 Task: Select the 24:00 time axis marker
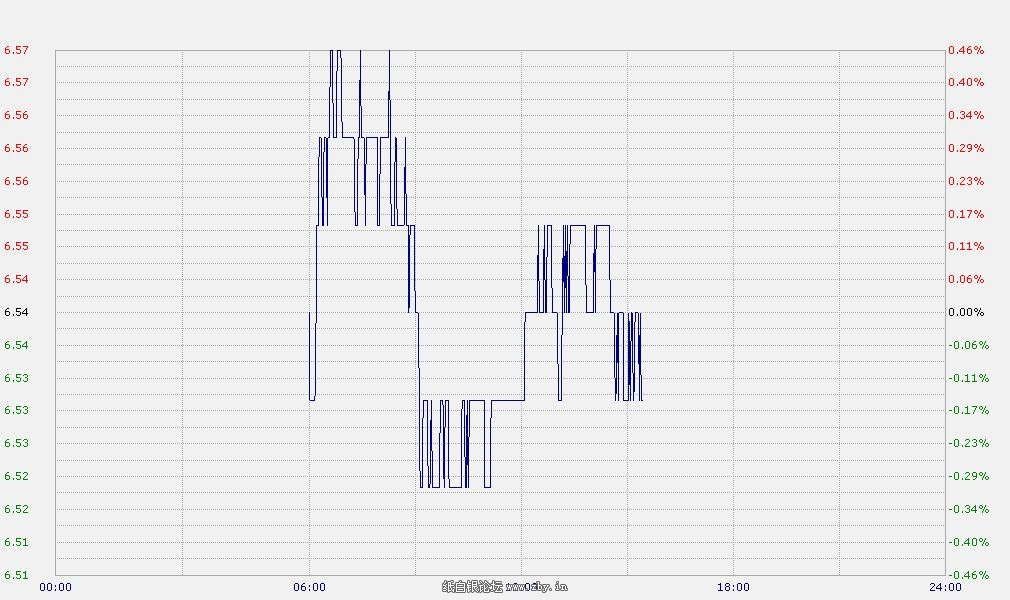click(944, 587)
